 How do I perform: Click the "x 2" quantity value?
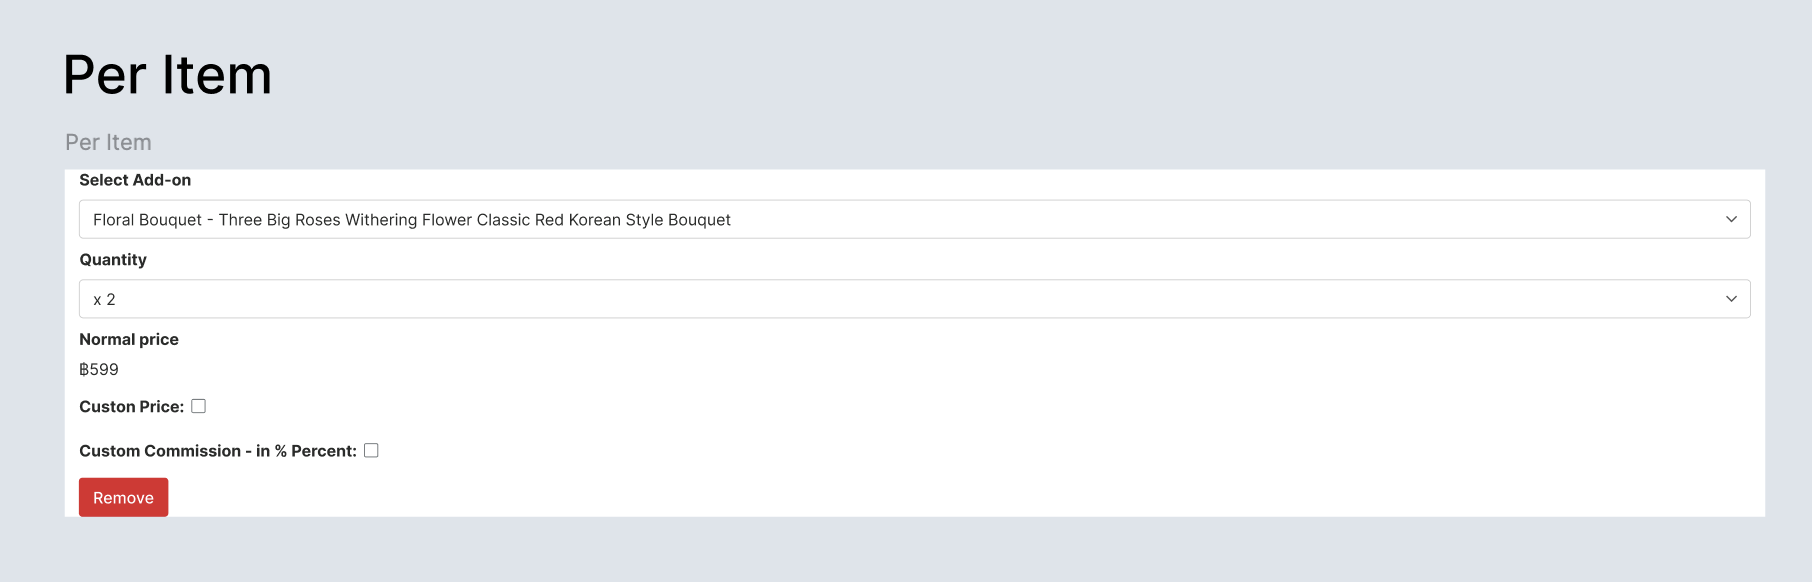coord(104,300)
